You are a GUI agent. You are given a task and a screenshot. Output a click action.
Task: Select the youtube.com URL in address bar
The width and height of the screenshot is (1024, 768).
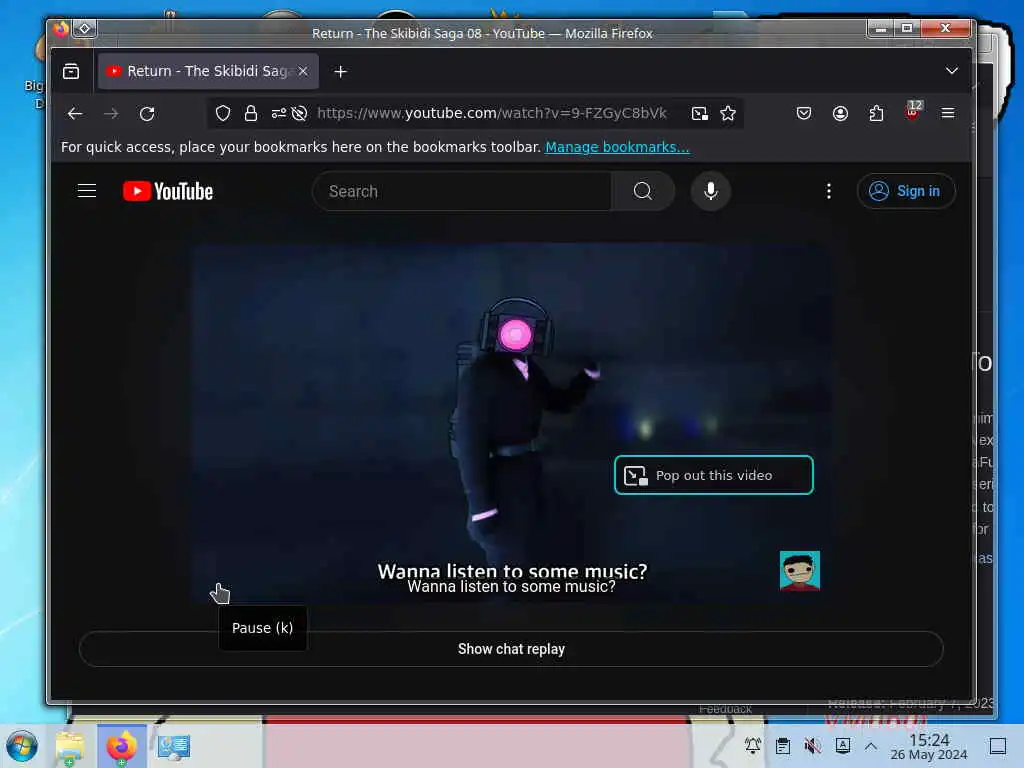point(492,113)
